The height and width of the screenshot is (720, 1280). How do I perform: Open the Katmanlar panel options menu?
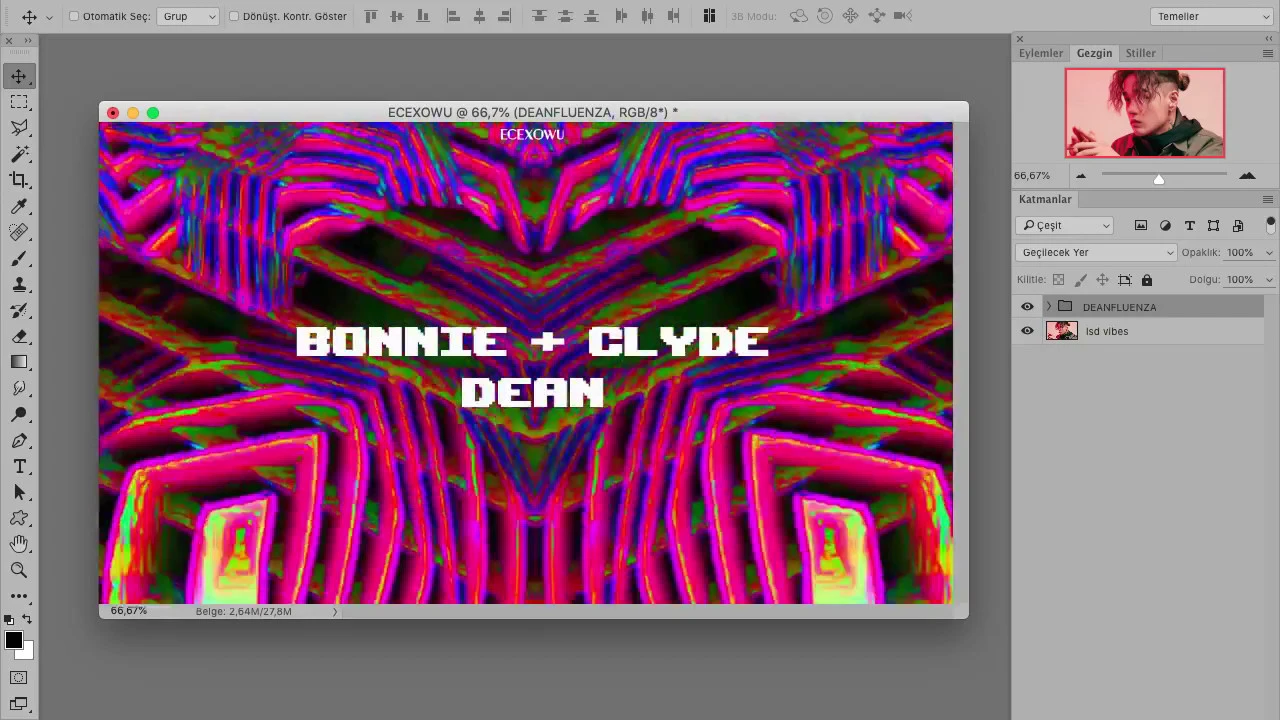pyautogui.click(x=1268, y=199)
